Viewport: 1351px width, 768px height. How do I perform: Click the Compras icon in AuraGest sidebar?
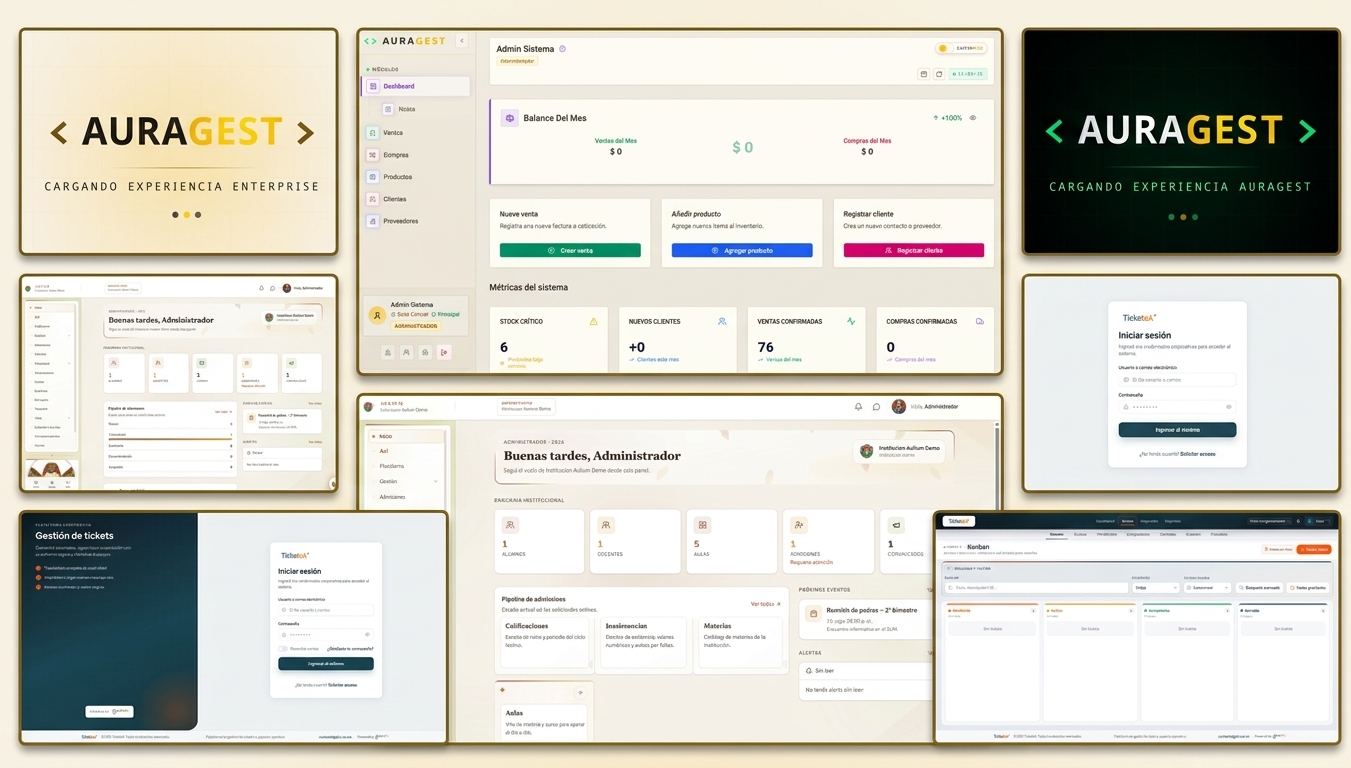click(x=372, y=155)
